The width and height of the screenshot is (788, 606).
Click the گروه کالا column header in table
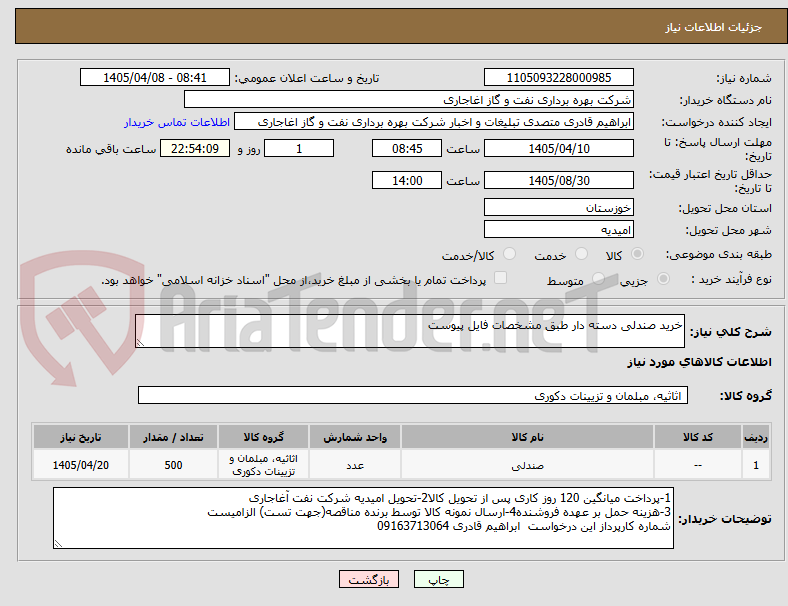coord(263,437)
